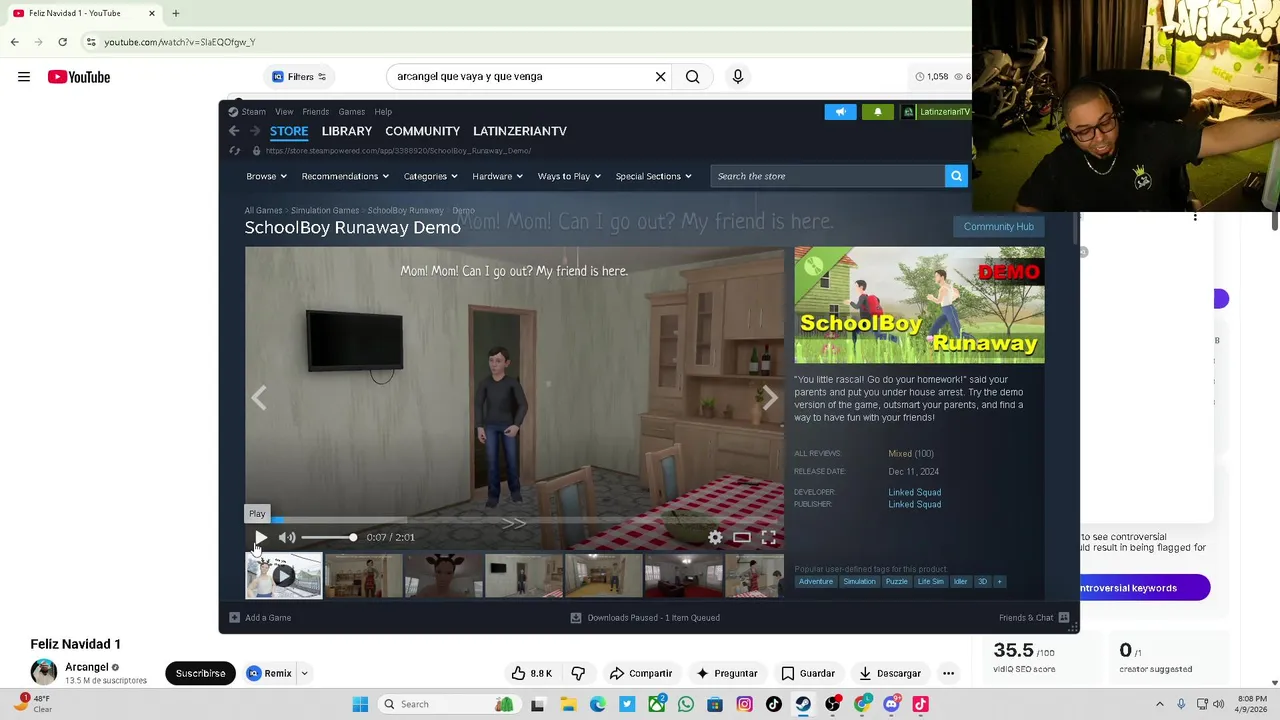Click the YouTube search magnifier button
The height and width of the screenshot is (720, 1280).
[x=692, y=77]
